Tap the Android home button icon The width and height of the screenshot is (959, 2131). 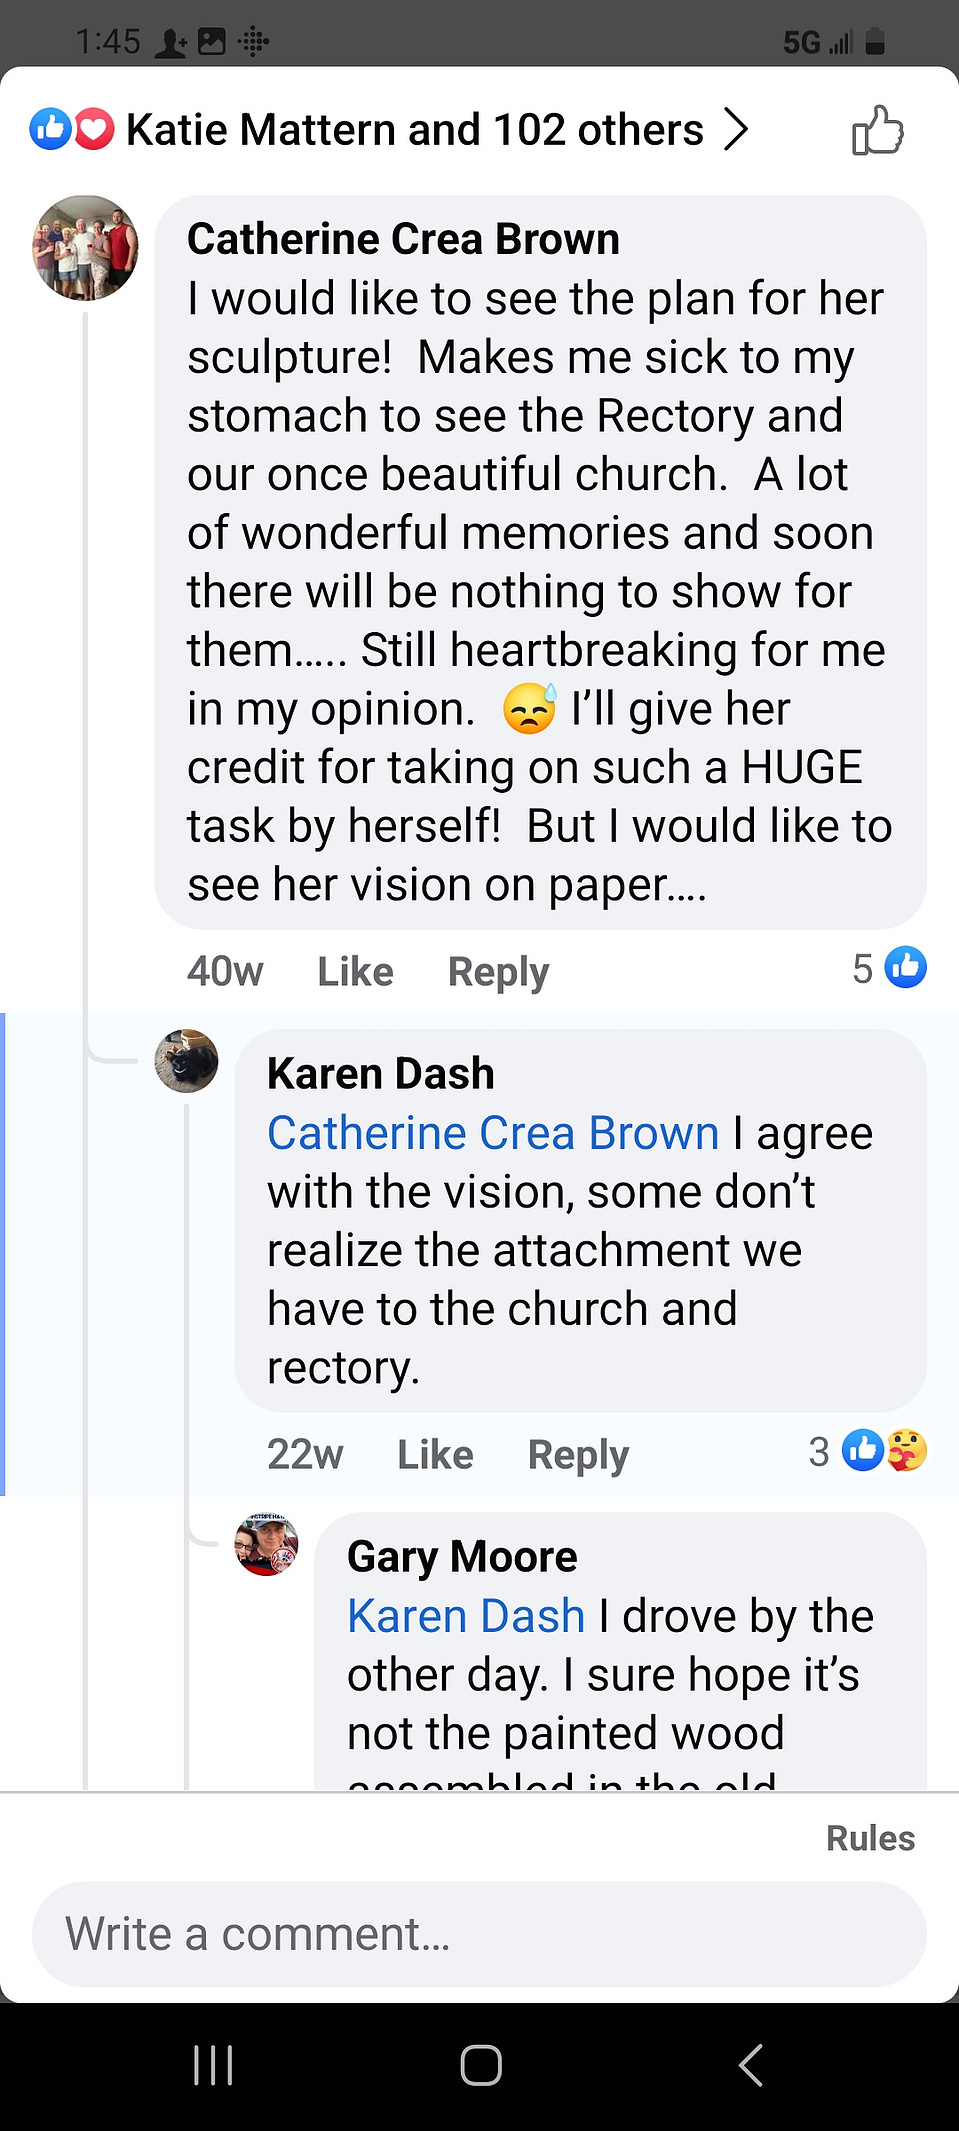coord(480,2065)
